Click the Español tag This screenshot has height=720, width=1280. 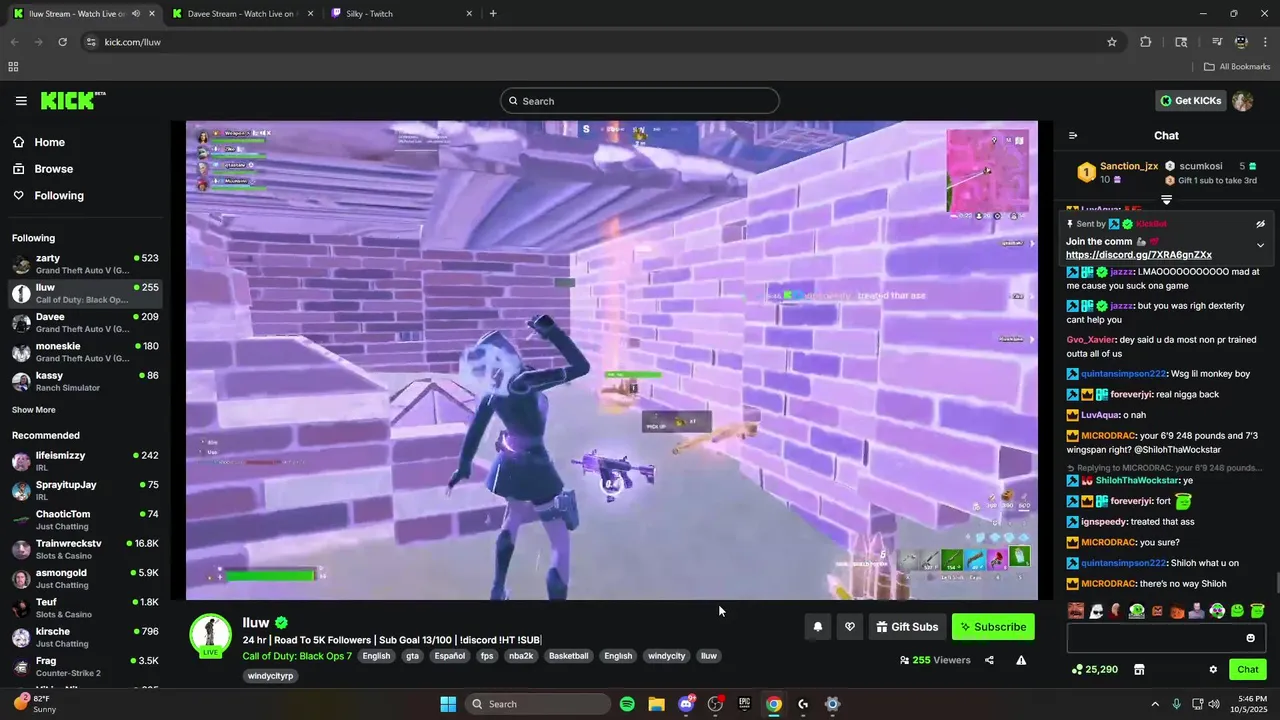(450, 656)
